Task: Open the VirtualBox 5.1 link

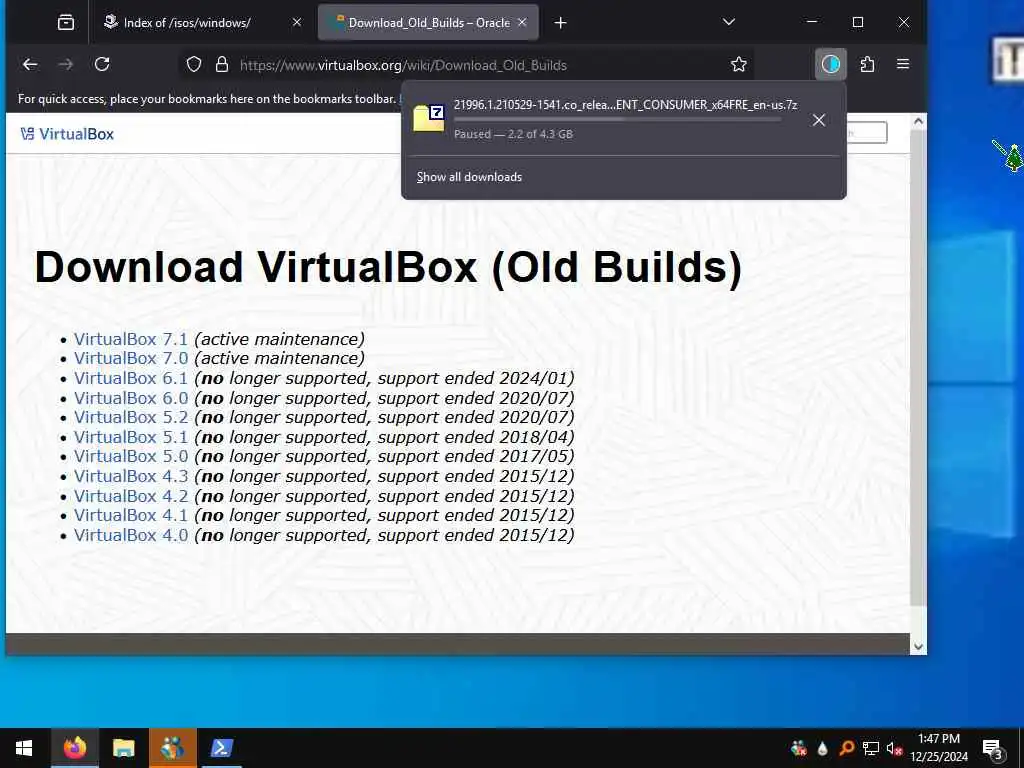Action: point(131,437)
